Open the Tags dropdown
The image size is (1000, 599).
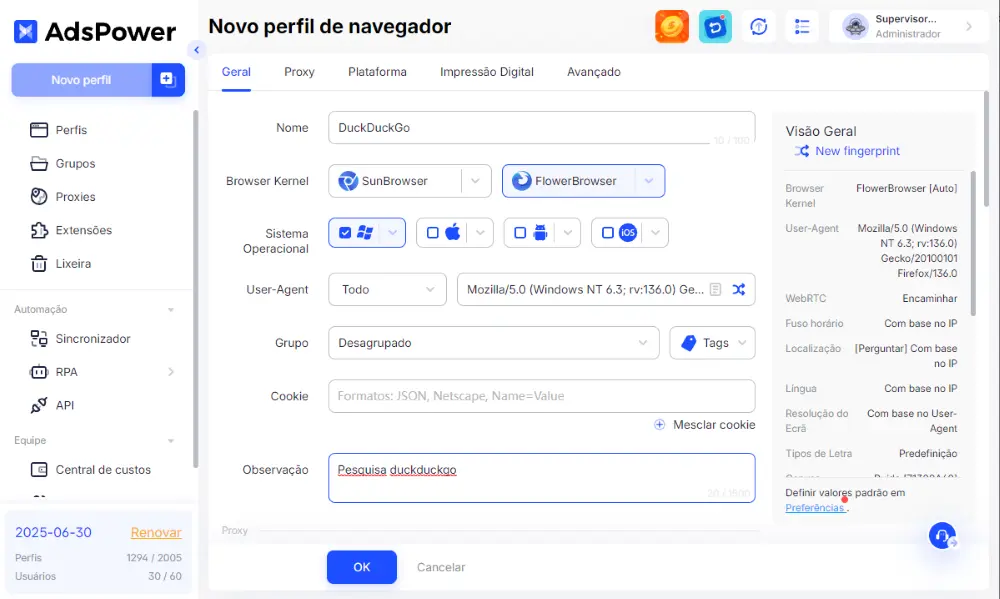712,343
